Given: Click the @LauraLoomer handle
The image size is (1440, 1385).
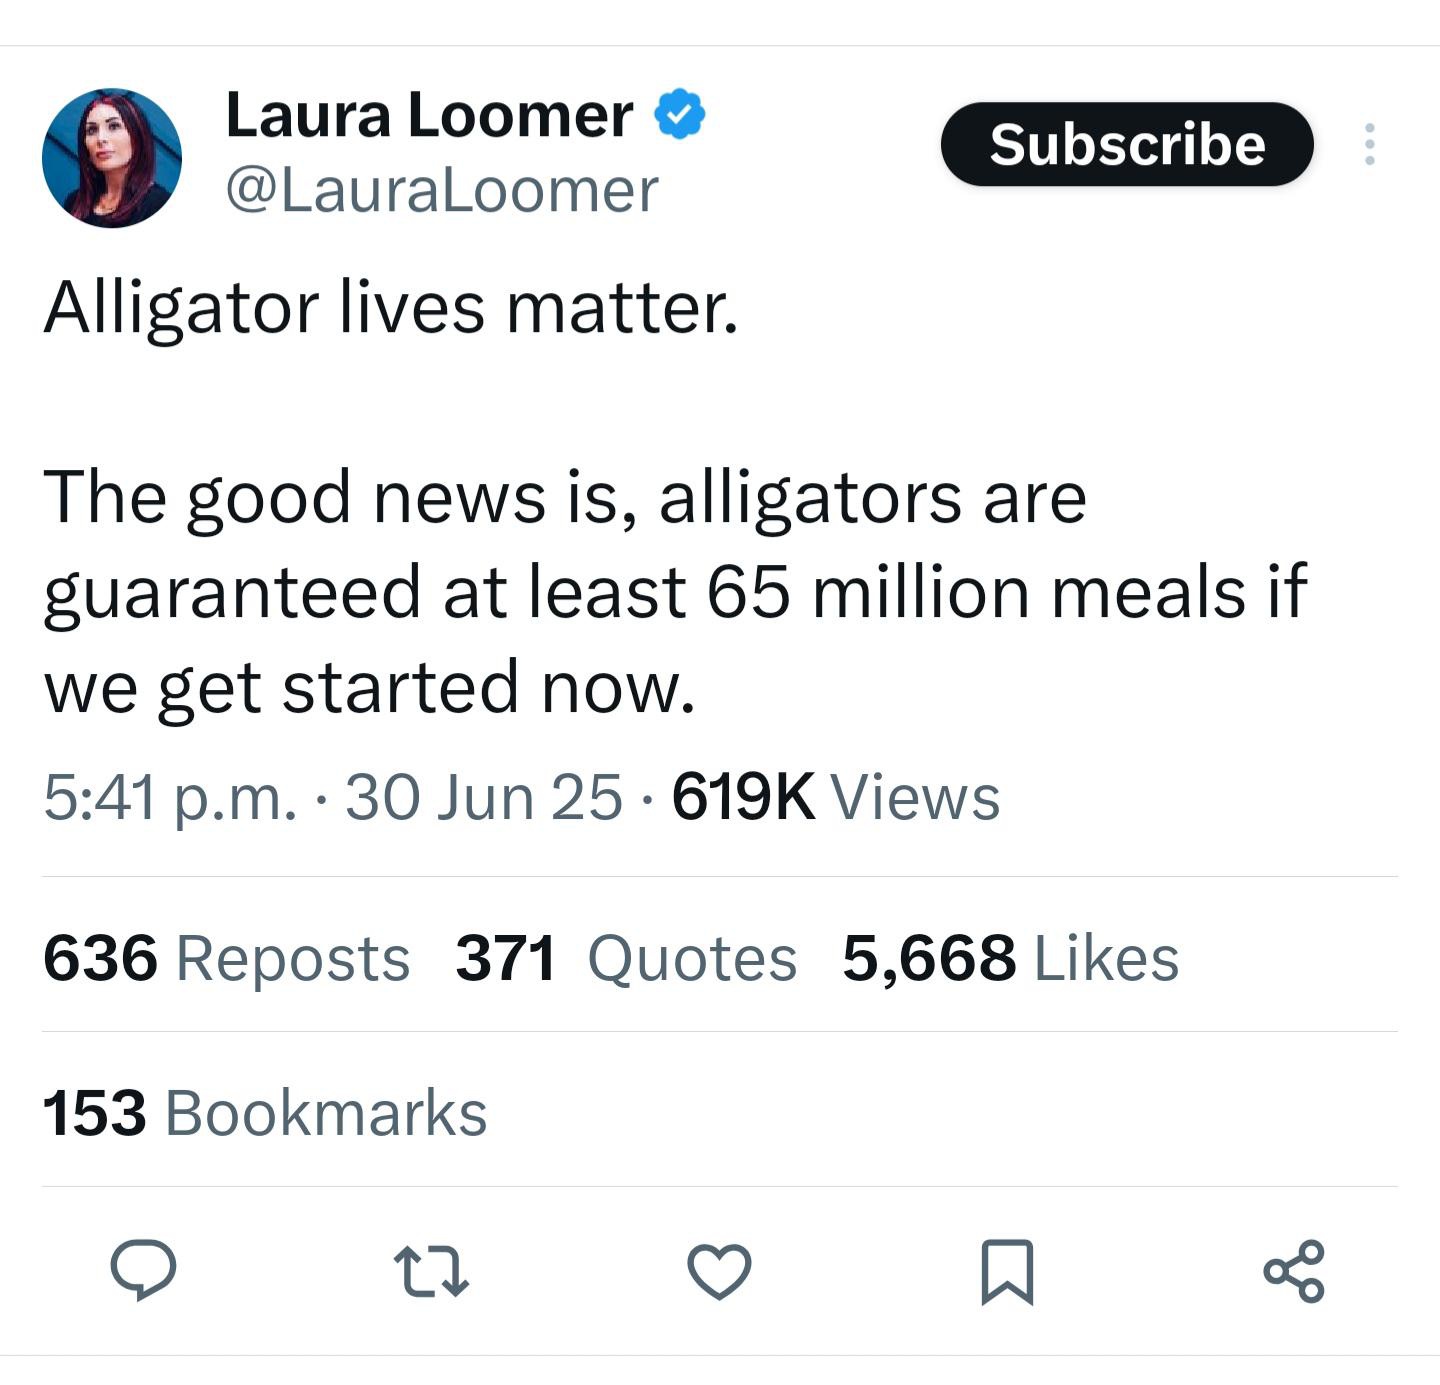Looking at the screenshot, I should click(x=442, y=190).
